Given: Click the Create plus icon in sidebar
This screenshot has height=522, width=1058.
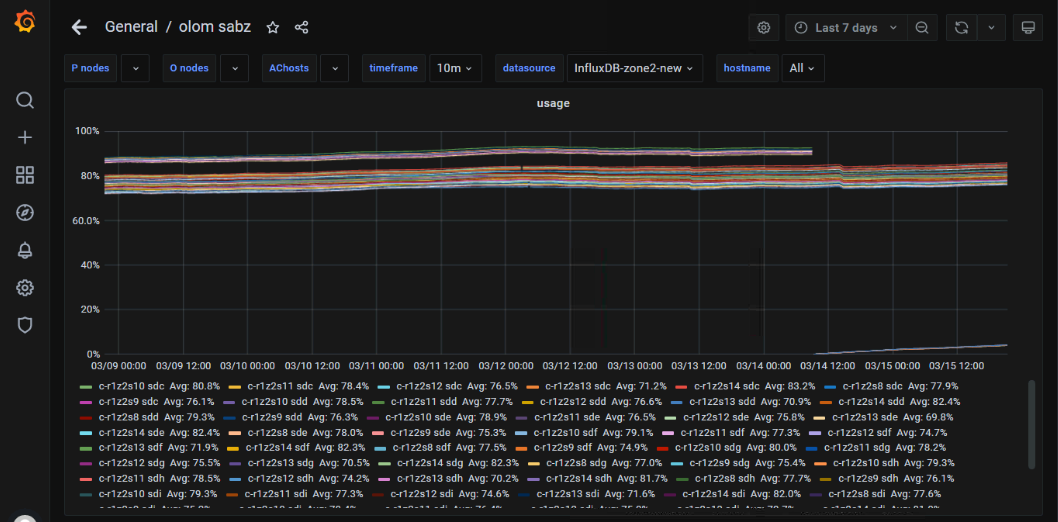Looking at the screenshot, I should tap(25, 138).
